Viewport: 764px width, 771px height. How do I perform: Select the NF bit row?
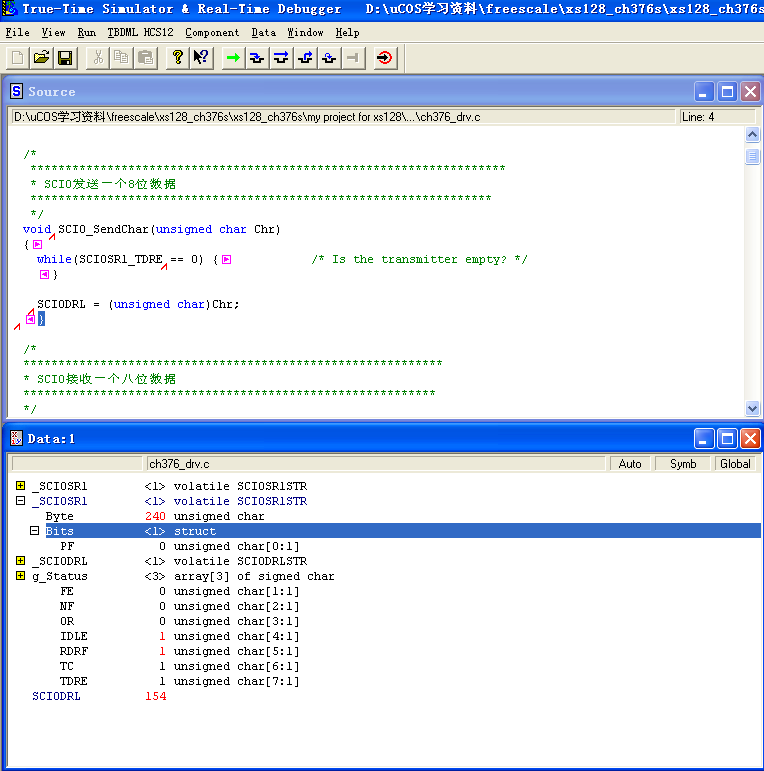tap(386, 606)
